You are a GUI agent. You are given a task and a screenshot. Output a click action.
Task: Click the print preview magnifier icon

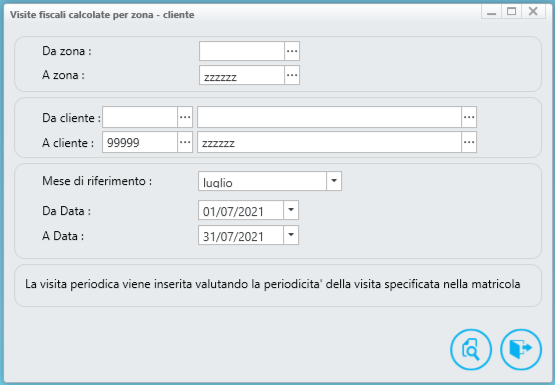[x=471, y=350]
